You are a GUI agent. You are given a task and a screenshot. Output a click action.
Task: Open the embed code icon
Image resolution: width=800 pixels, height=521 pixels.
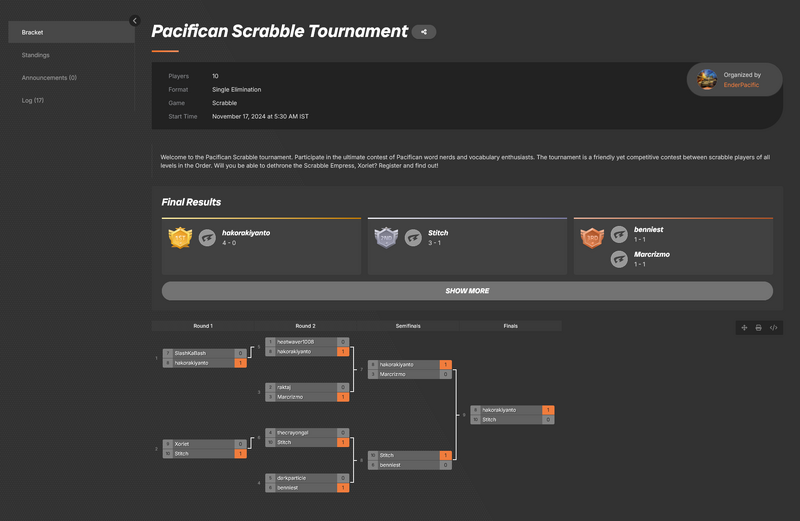tap(774, 327)
